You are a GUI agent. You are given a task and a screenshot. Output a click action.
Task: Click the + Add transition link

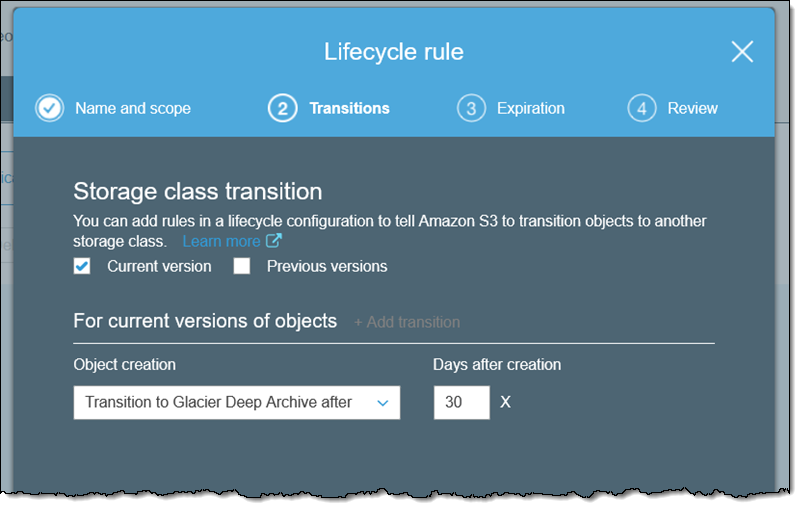pos(407,322)
